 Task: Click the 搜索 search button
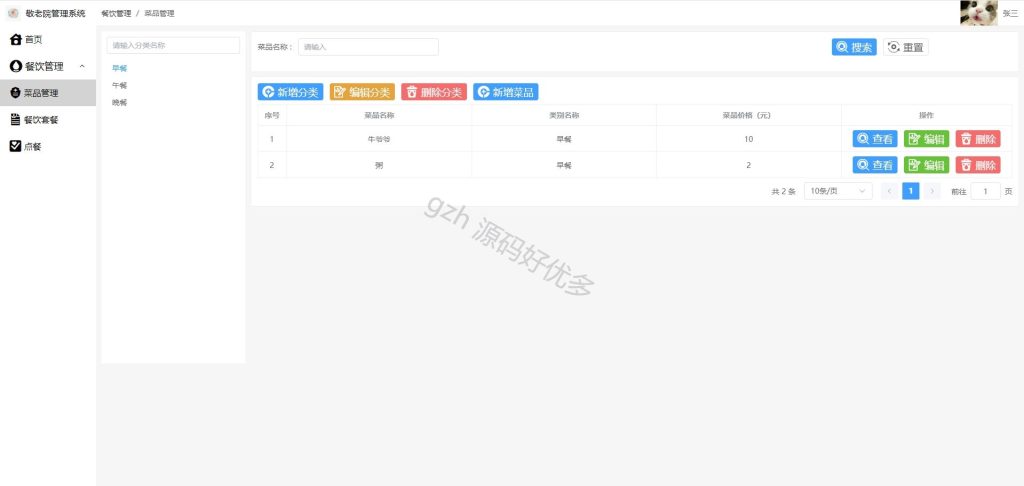(854, 47)
